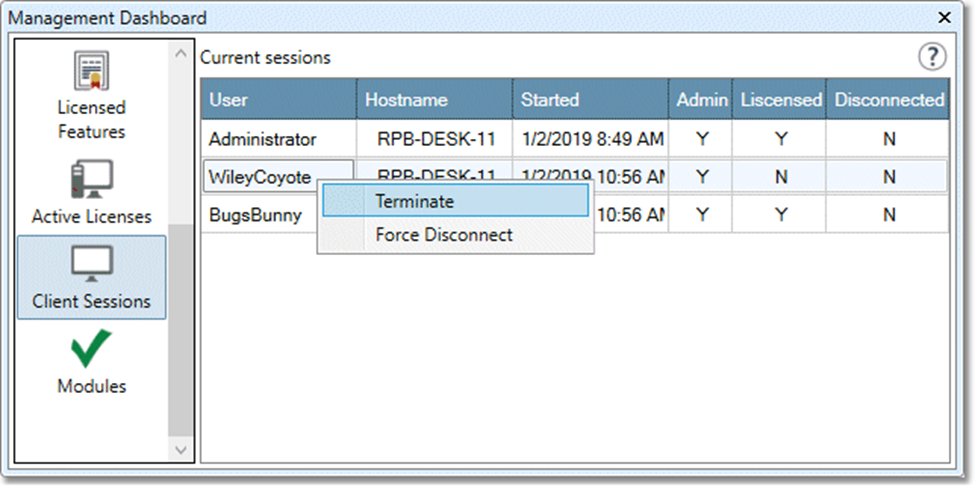Click the WileyCoyote user cell
The image size is (975, 488).
pos(260,177)
